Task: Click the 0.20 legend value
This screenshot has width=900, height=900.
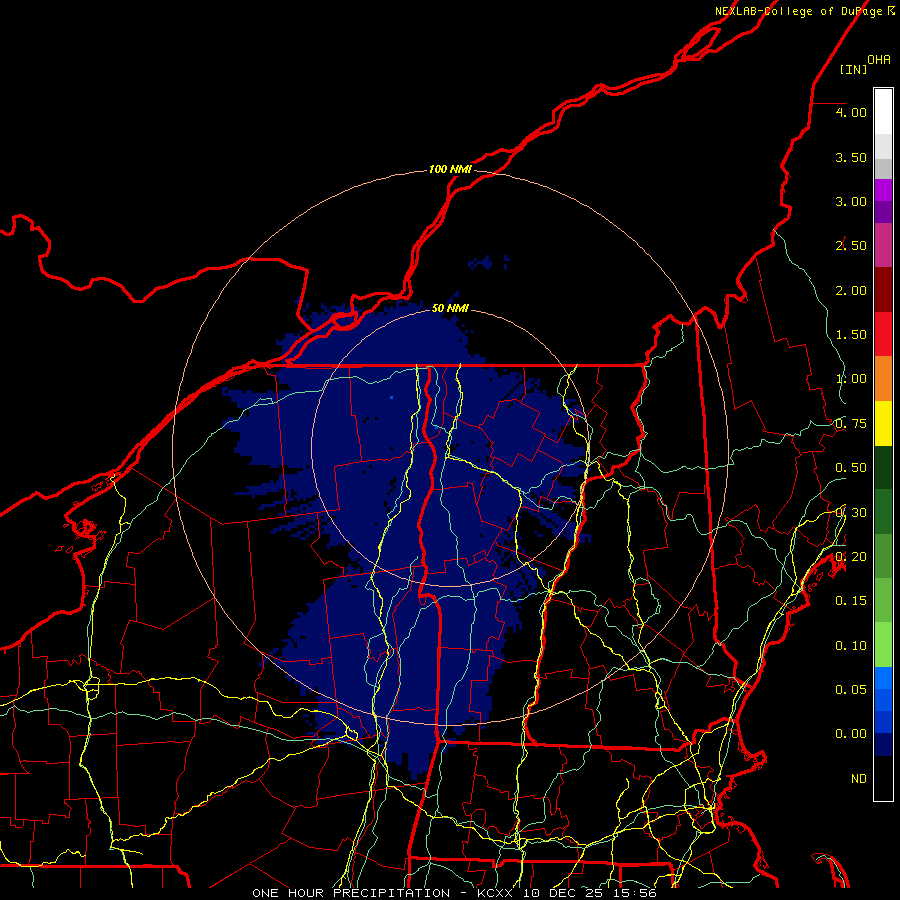Action: 851,557
